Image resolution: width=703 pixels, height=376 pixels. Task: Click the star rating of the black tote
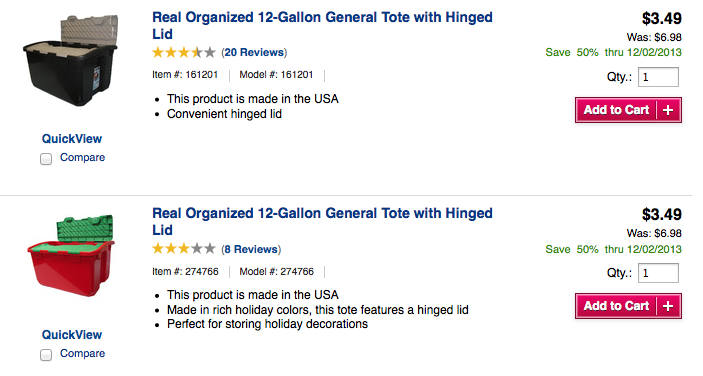pyautogui.click(x=184, y=53)
